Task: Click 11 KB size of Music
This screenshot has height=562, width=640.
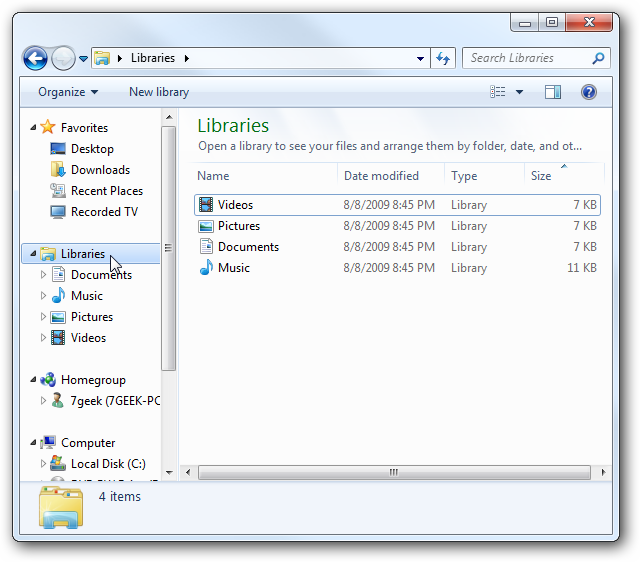Action: point(582,268)
